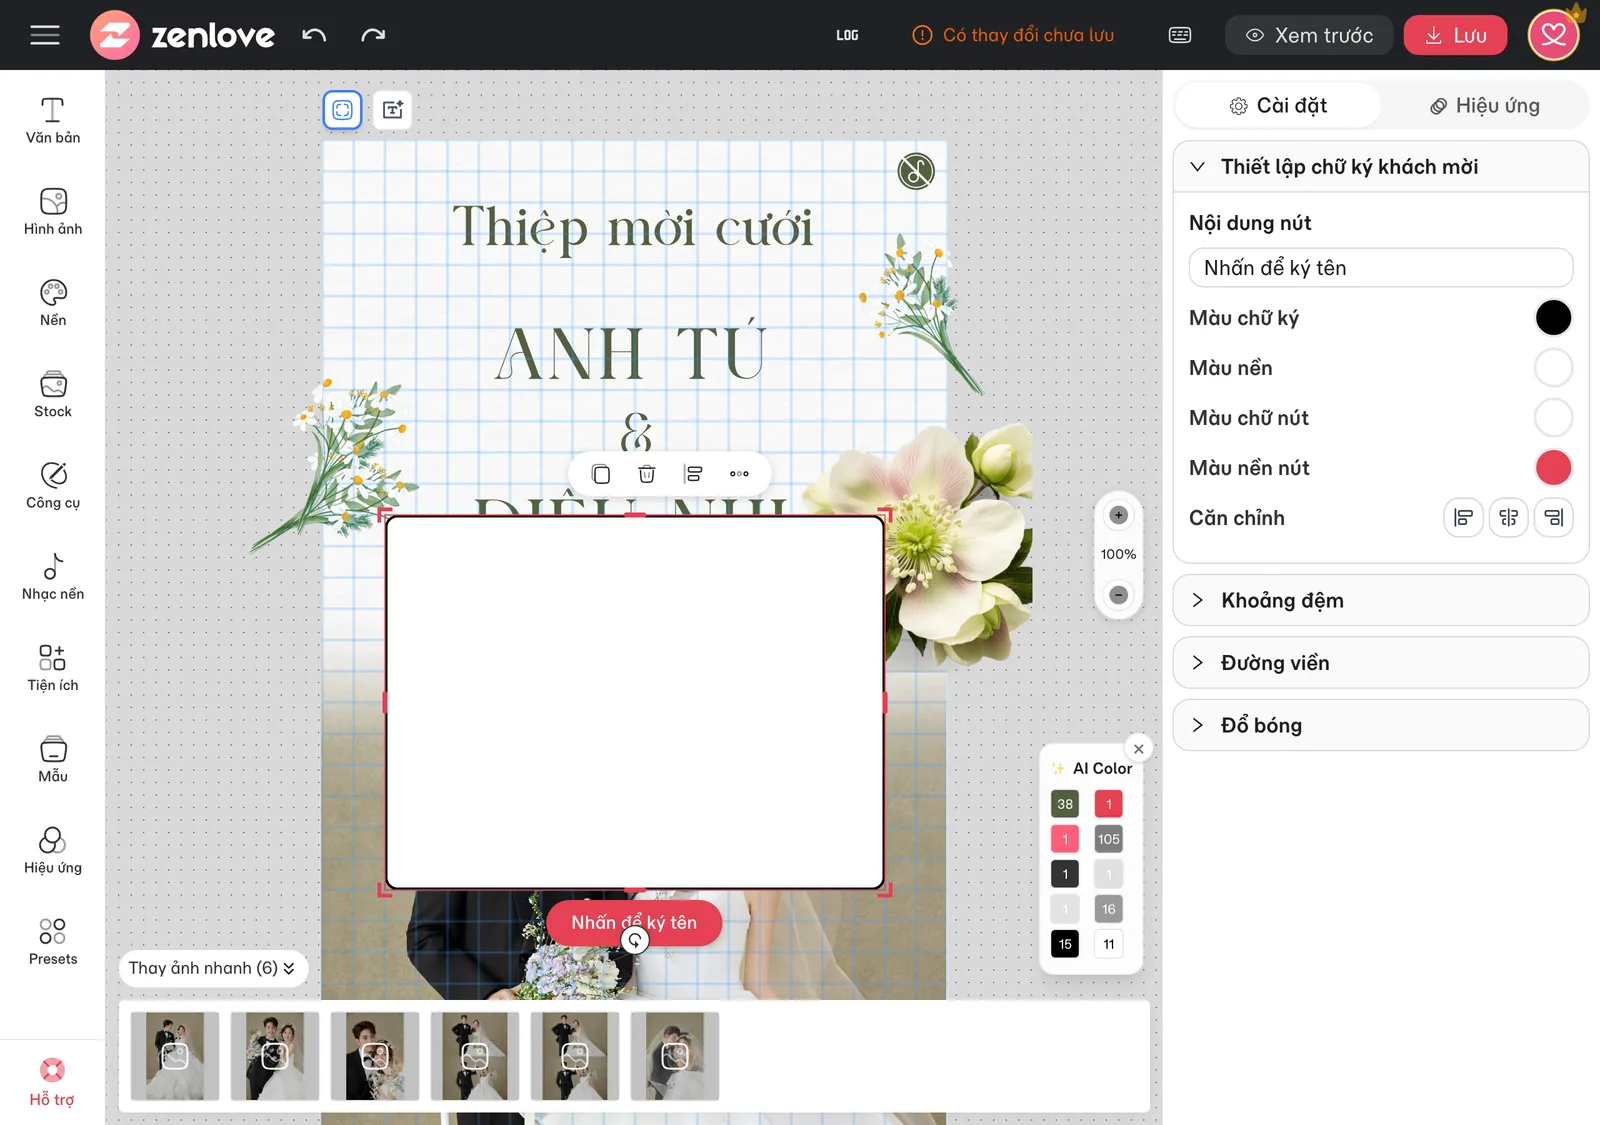Image resolution: width=1600 pixels, height=1125 pixels.
Task: Open the keyboard shortcuts icon
Action: coord(1180,35)
